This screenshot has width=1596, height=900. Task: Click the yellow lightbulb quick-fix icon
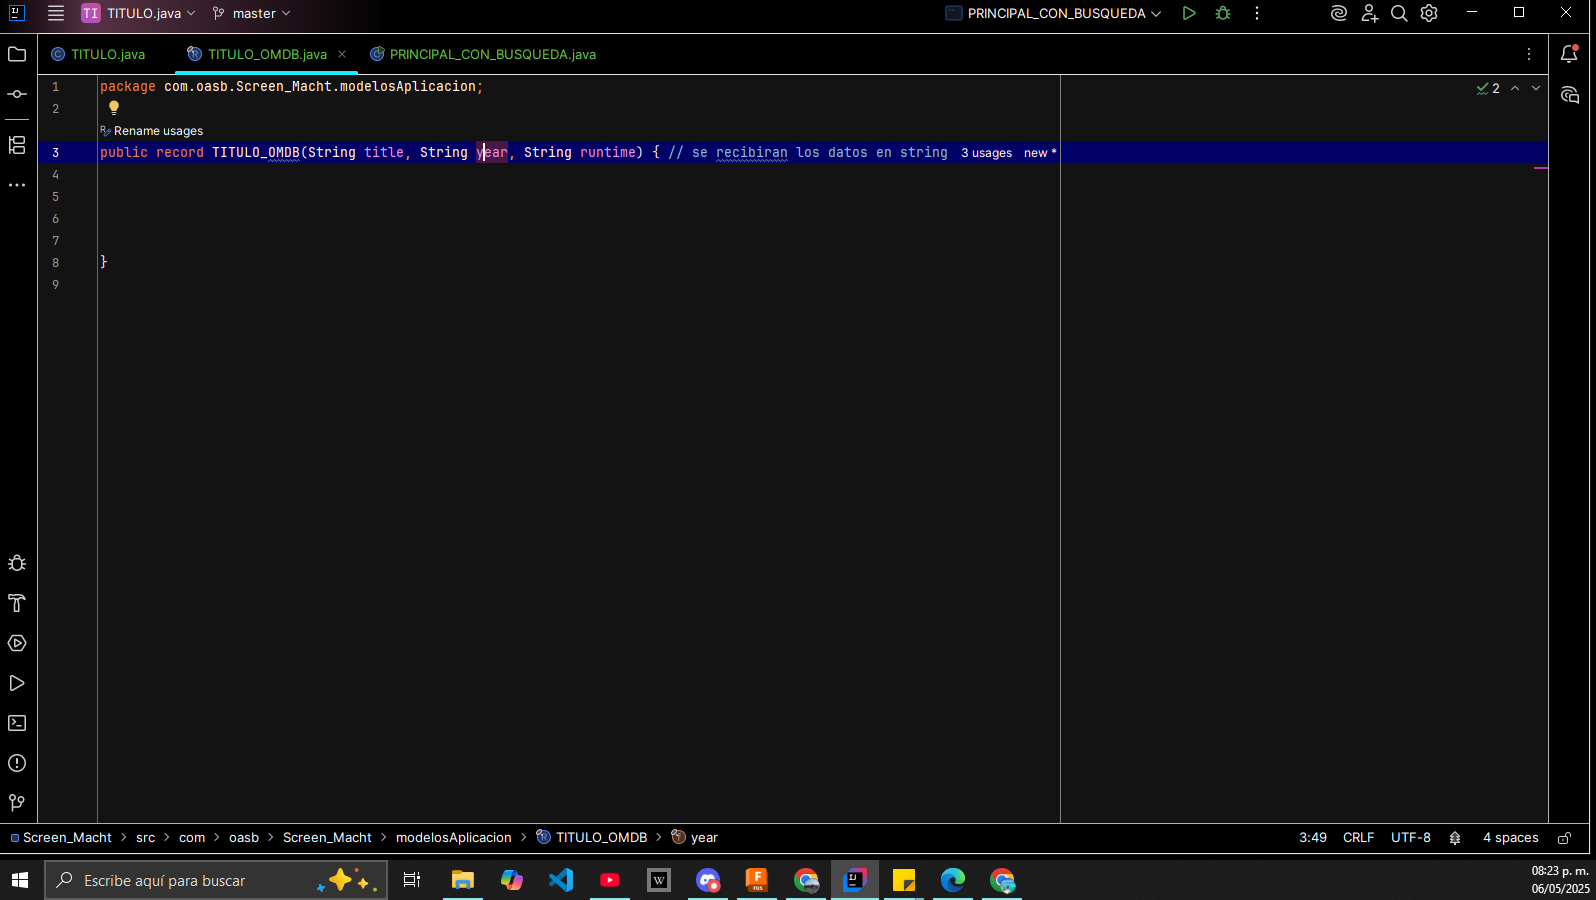[114, 108]
